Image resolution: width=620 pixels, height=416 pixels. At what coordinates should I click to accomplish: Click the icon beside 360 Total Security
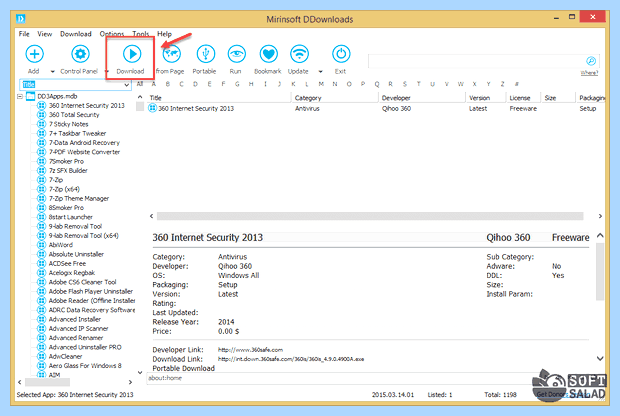pos(42,115)
